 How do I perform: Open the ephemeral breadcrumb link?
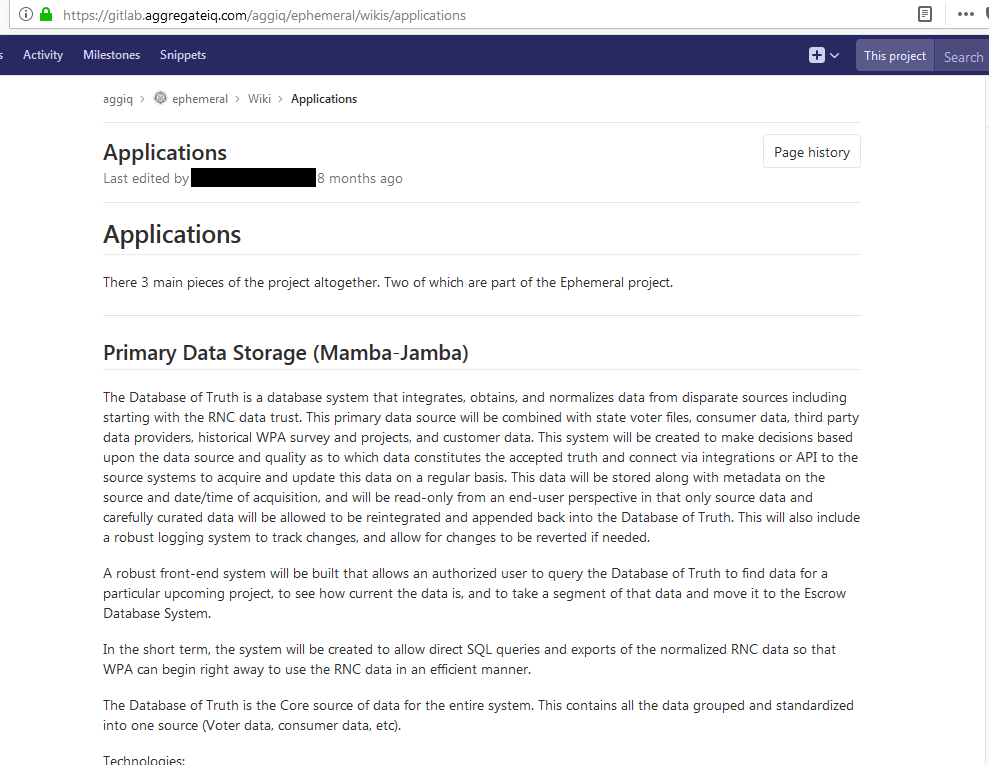[x=200, y=99]
